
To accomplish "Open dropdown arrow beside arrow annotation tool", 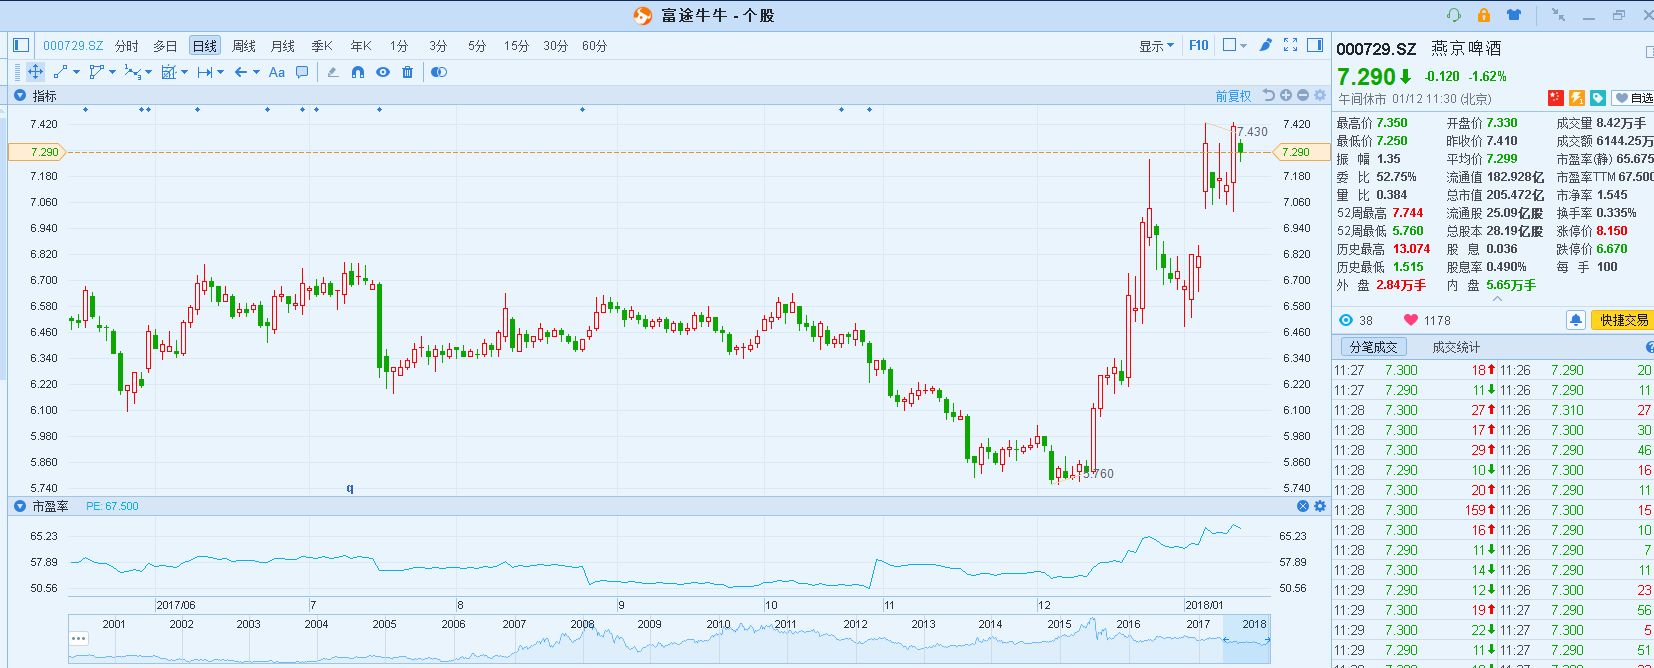I will (x=256, y=72).
